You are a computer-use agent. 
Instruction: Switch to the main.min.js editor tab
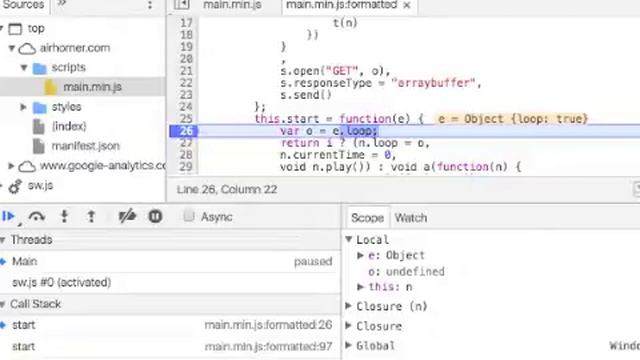(232, 5)
